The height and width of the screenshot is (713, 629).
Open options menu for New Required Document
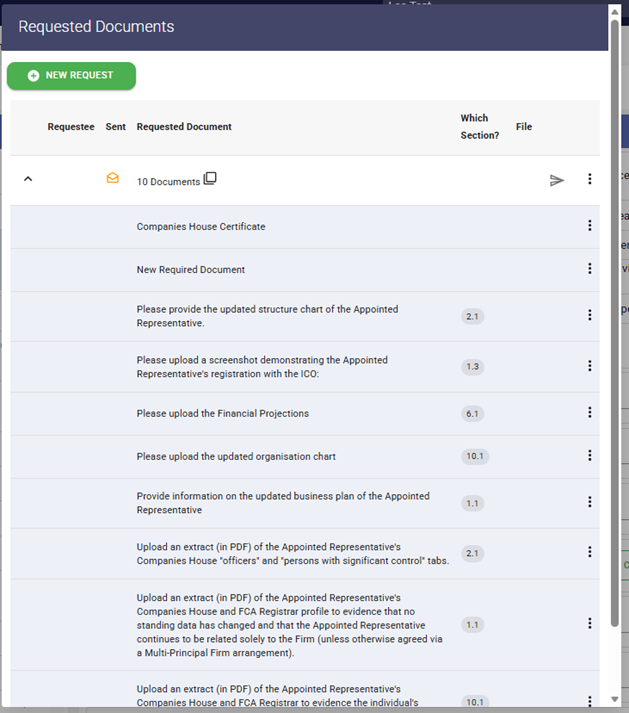tap(590, 269)
